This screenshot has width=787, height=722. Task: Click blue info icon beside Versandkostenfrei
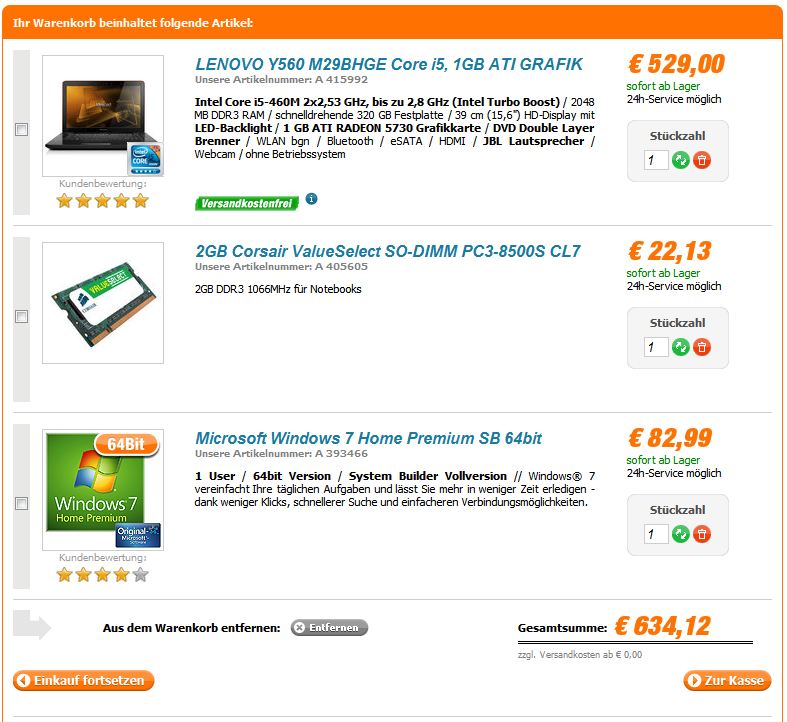tap(311, 199)
